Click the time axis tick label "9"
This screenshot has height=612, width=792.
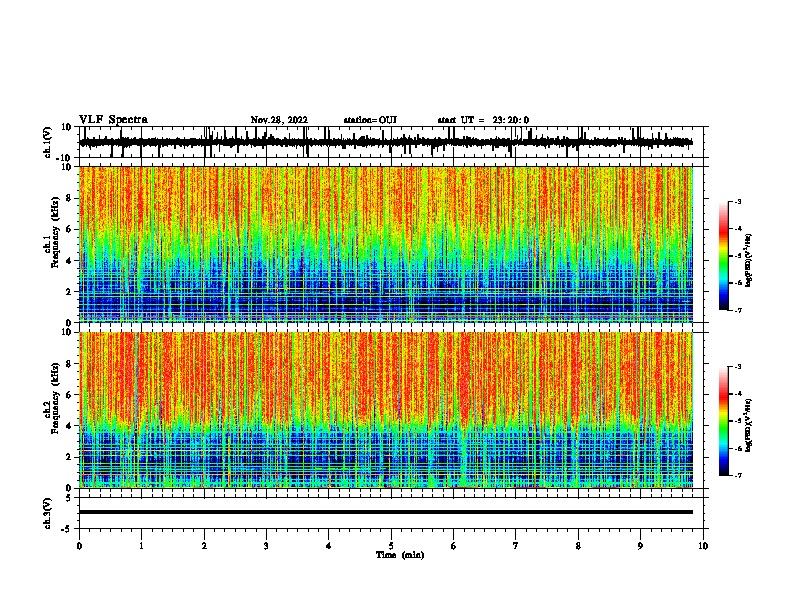coord(640,546)
